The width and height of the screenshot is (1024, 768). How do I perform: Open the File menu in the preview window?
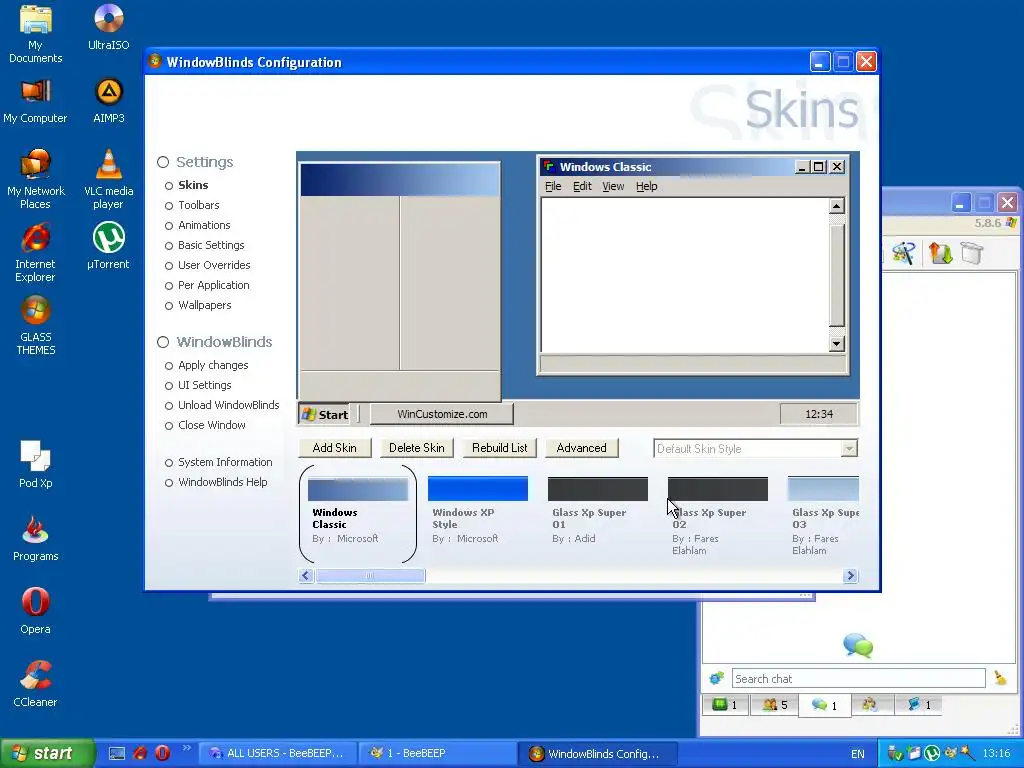pyautogui.click(x=553, y=187)
